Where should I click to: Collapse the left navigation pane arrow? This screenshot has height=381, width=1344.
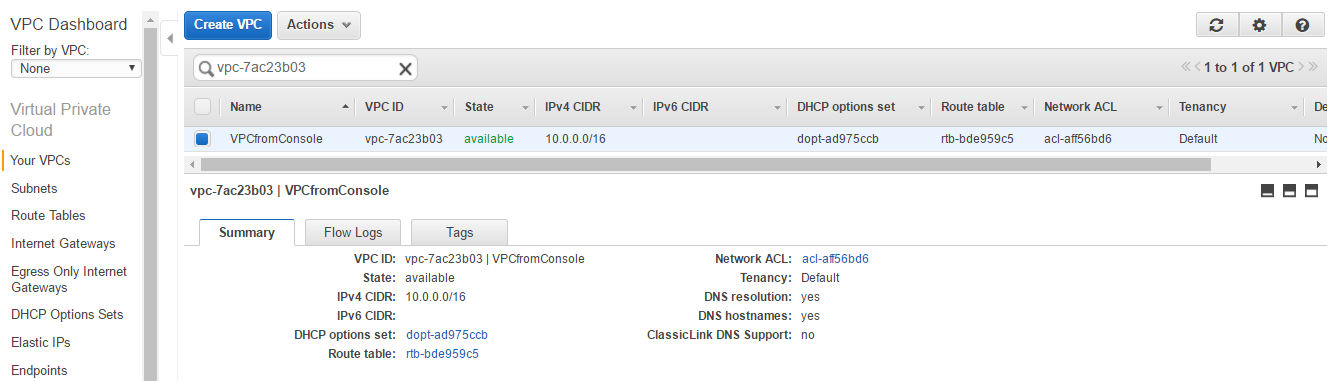point(169,38)
